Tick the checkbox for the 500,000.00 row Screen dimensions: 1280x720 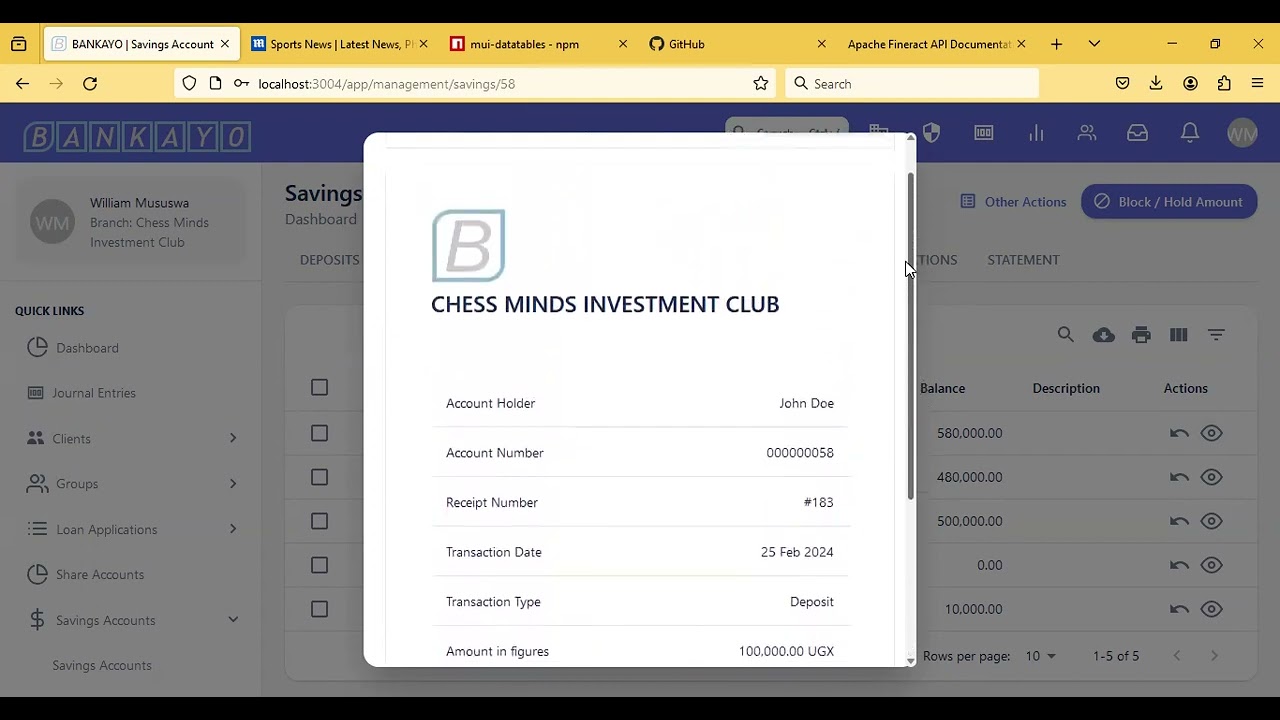pyautogui.click(x=319, y=521)
